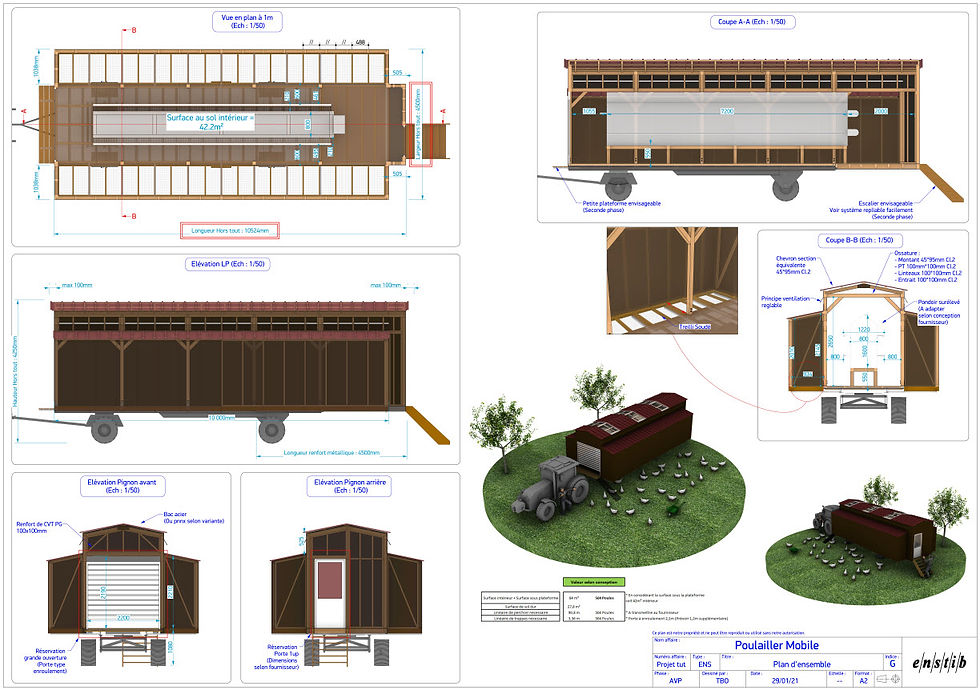Click the 'Poulailler Mobile' project name
The width and height of the screenshot is (980, 689).
pyautogui.click(x=776, y=645)
